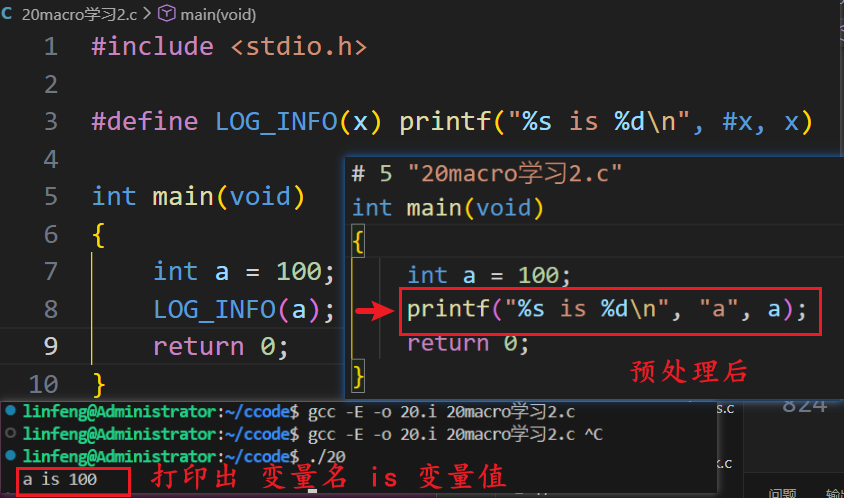
Task: Click line number 9 in the gutter
Action: point(51,346)
